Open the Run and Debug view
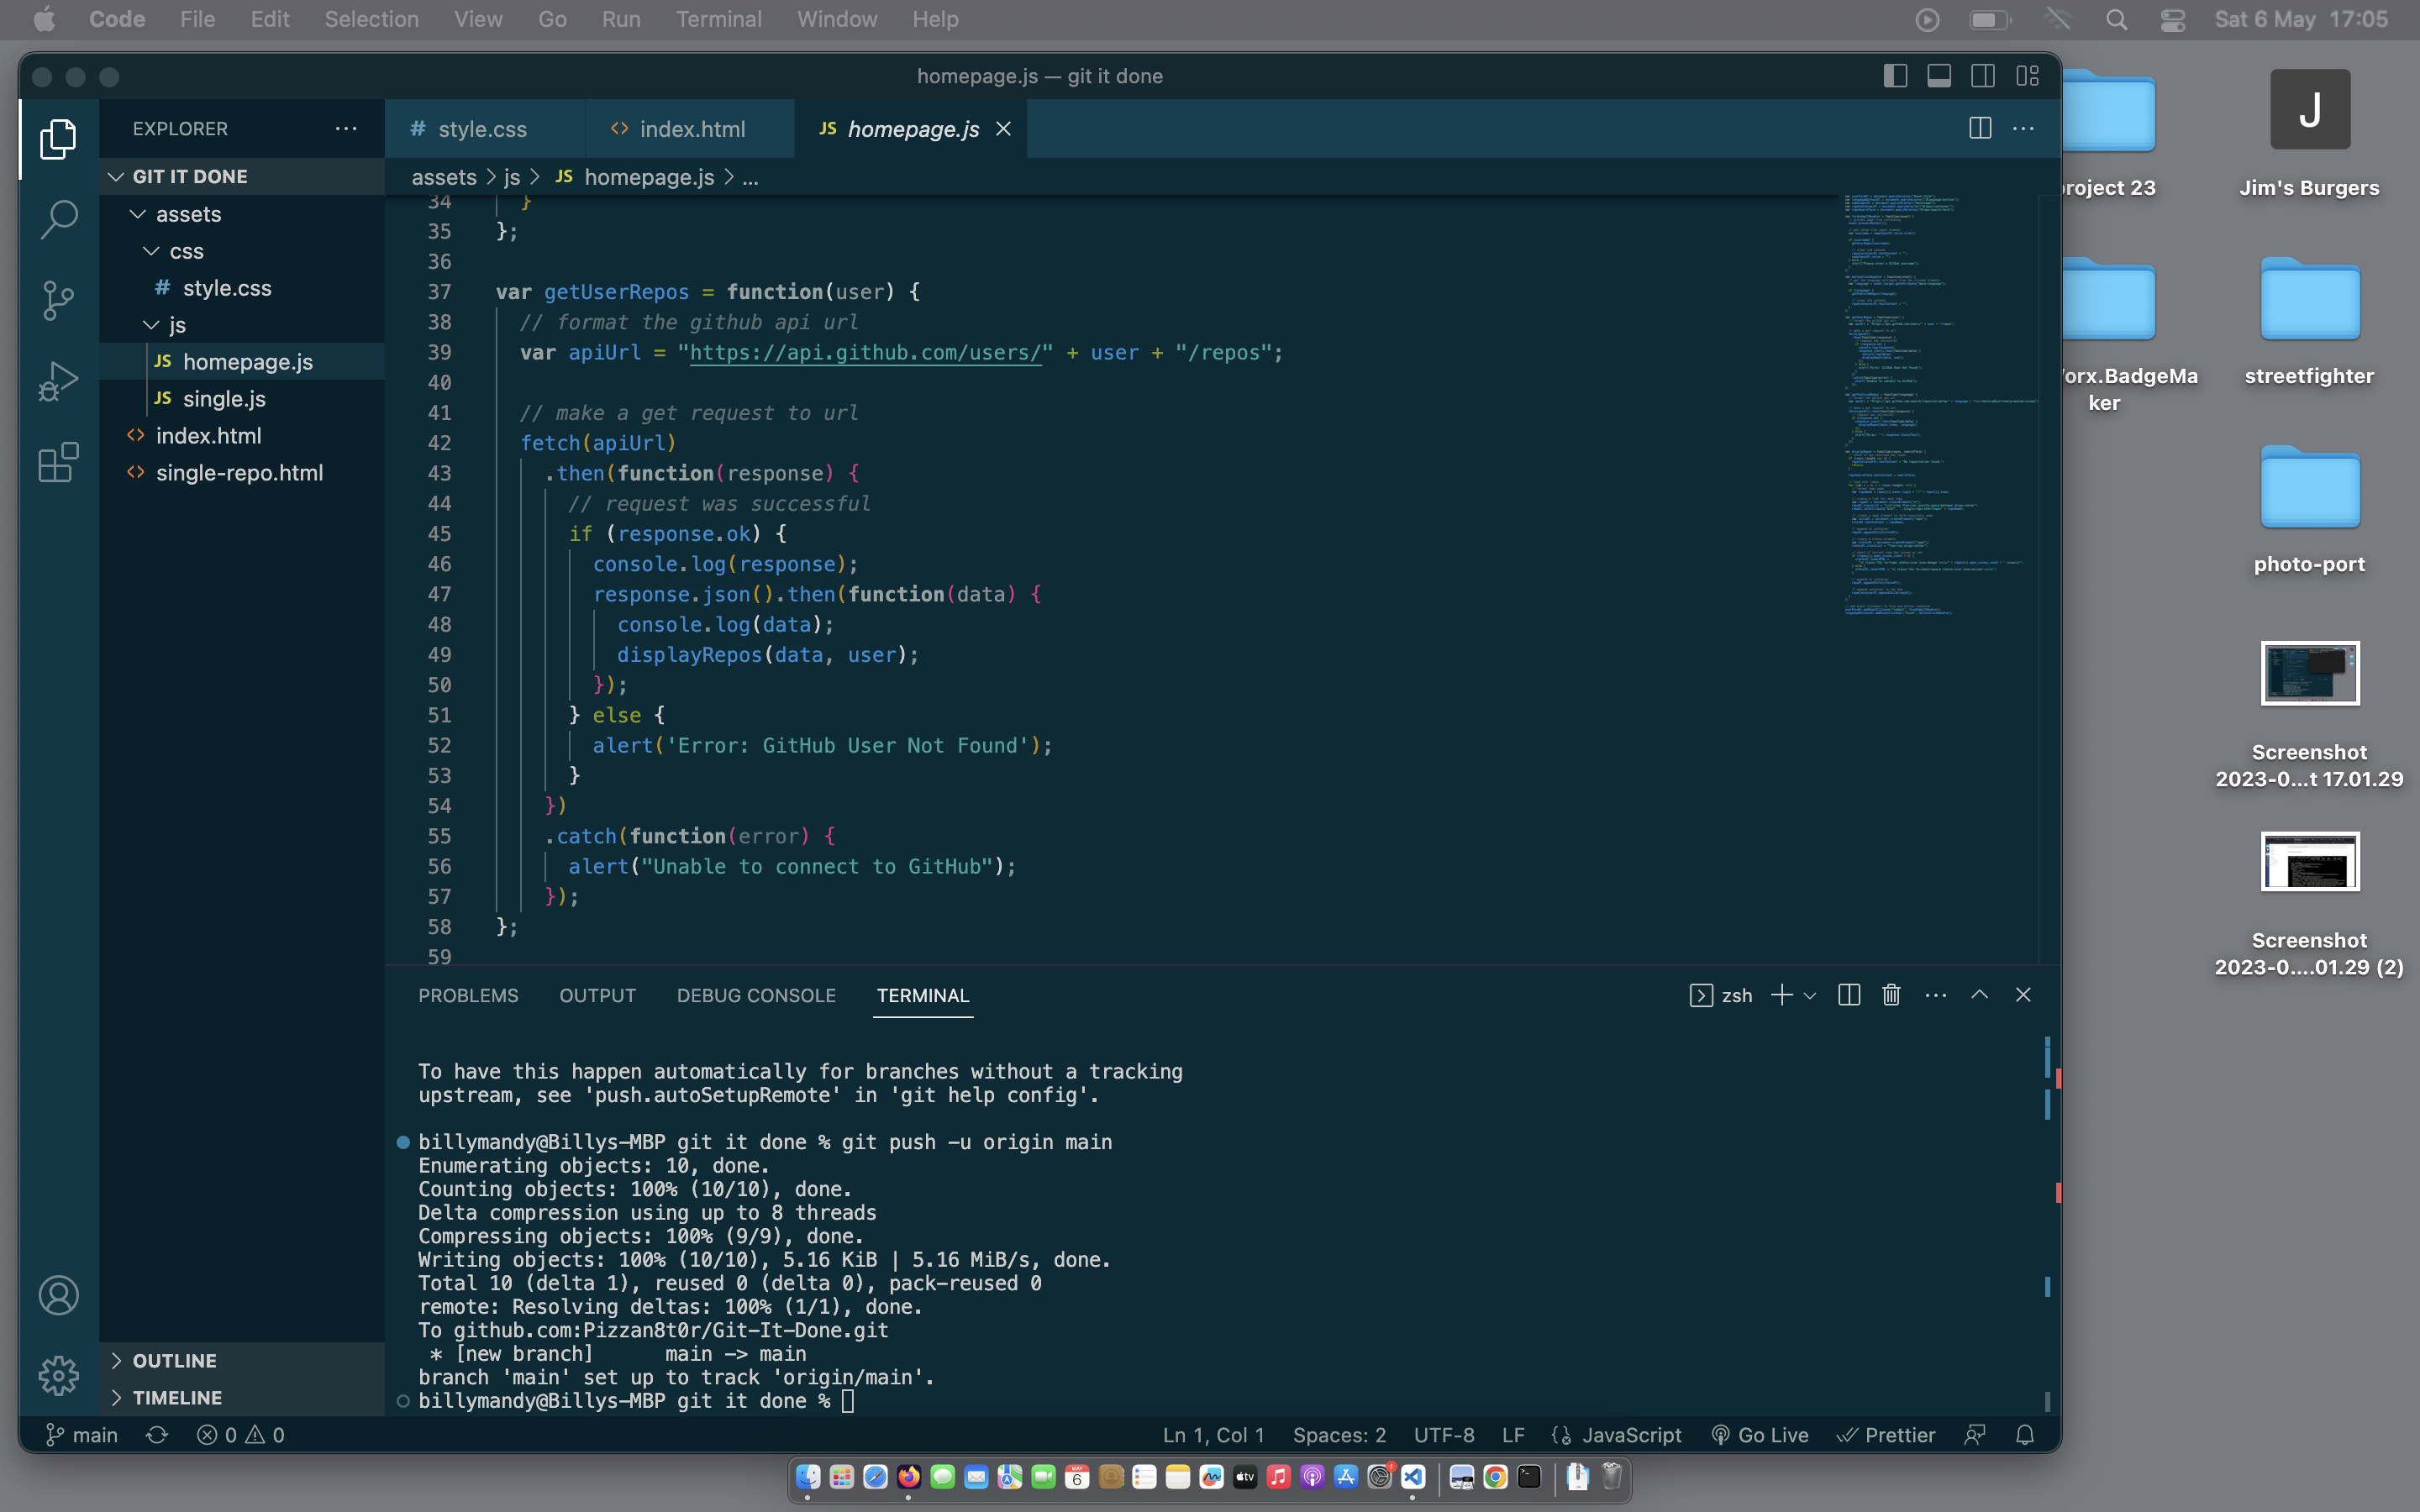 click(x=58, y=380)
